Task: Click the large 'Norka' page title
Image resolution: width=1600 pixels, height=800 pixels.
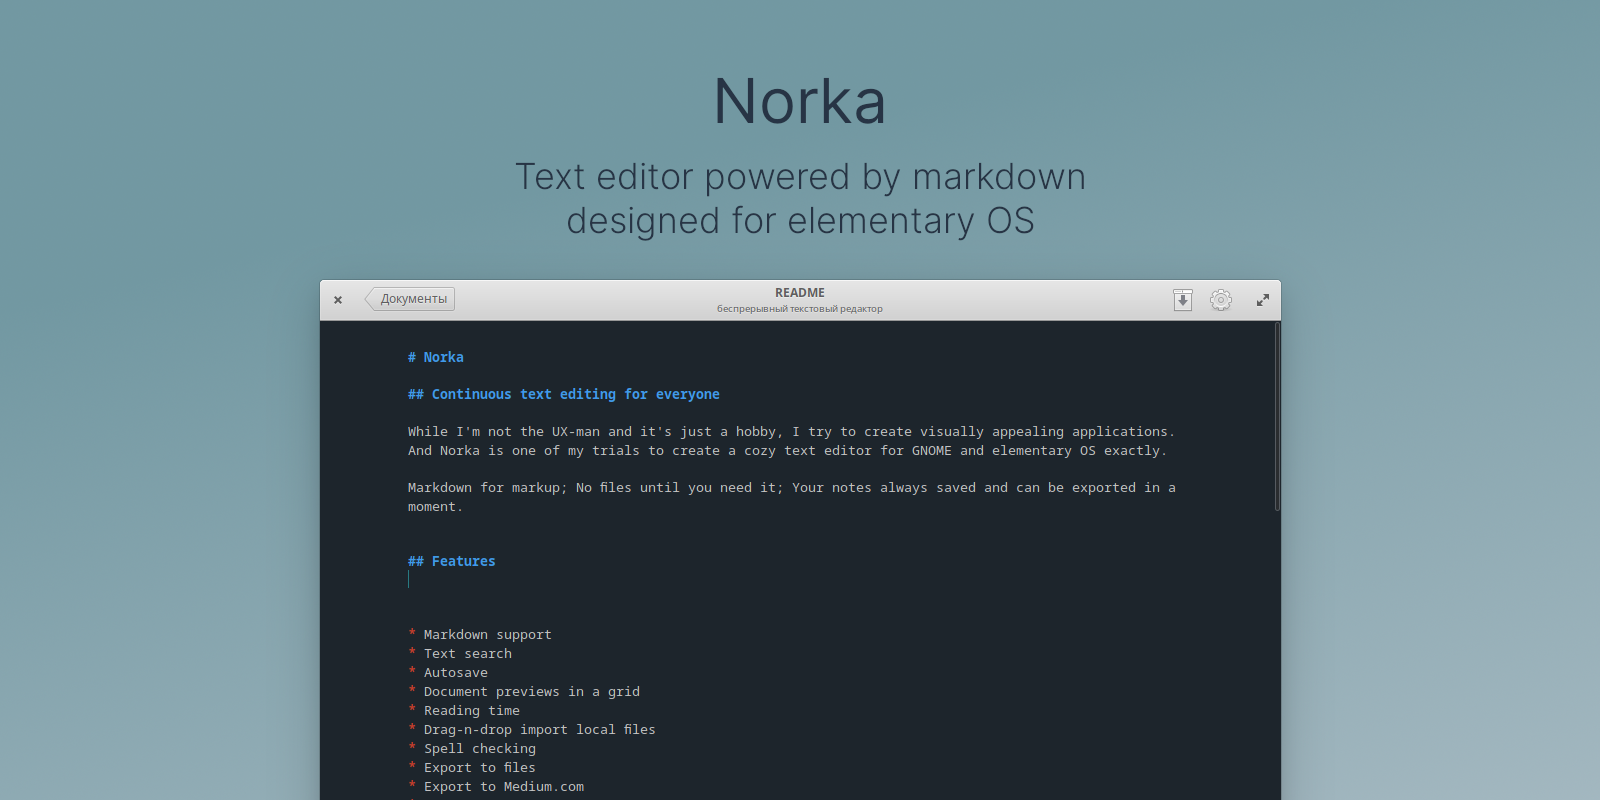Action: click(x=800, y=102)
